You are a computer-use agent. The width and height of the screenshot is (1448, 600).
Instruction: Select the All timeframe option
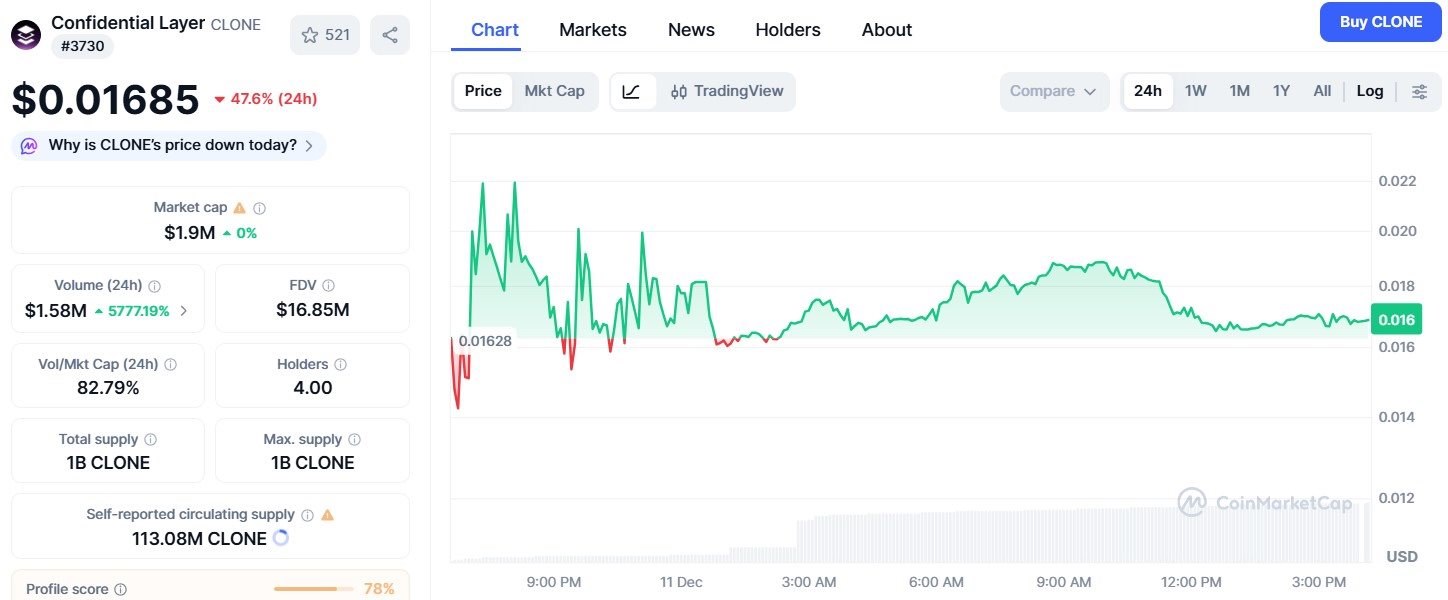point(1322,90)
